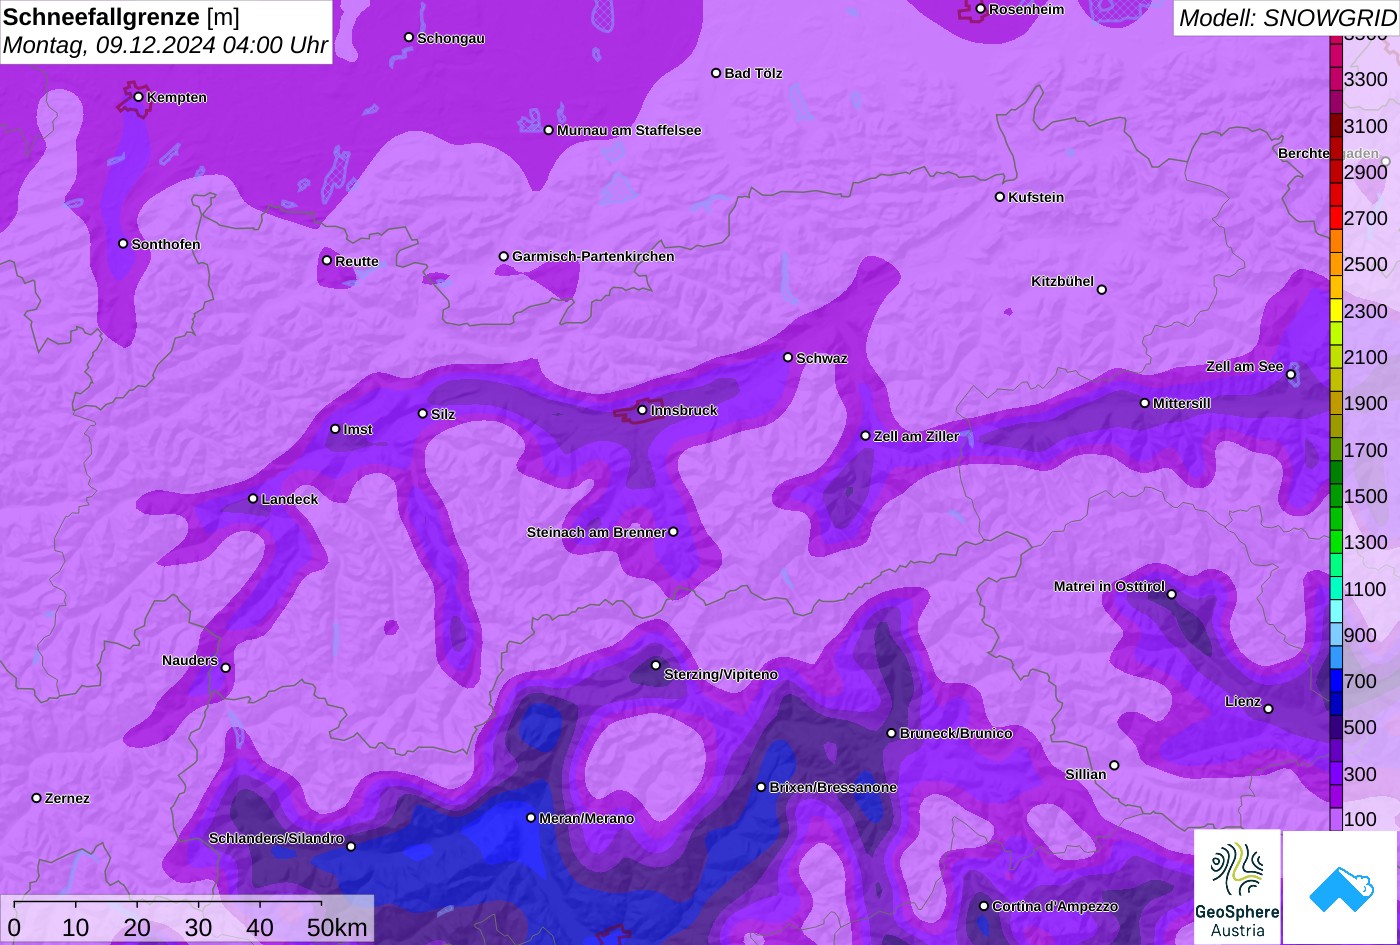Click the Cortina d'Ampezzo marker dot
Viewport: 1400px width, 945px height.
click(x=984, y=906)
